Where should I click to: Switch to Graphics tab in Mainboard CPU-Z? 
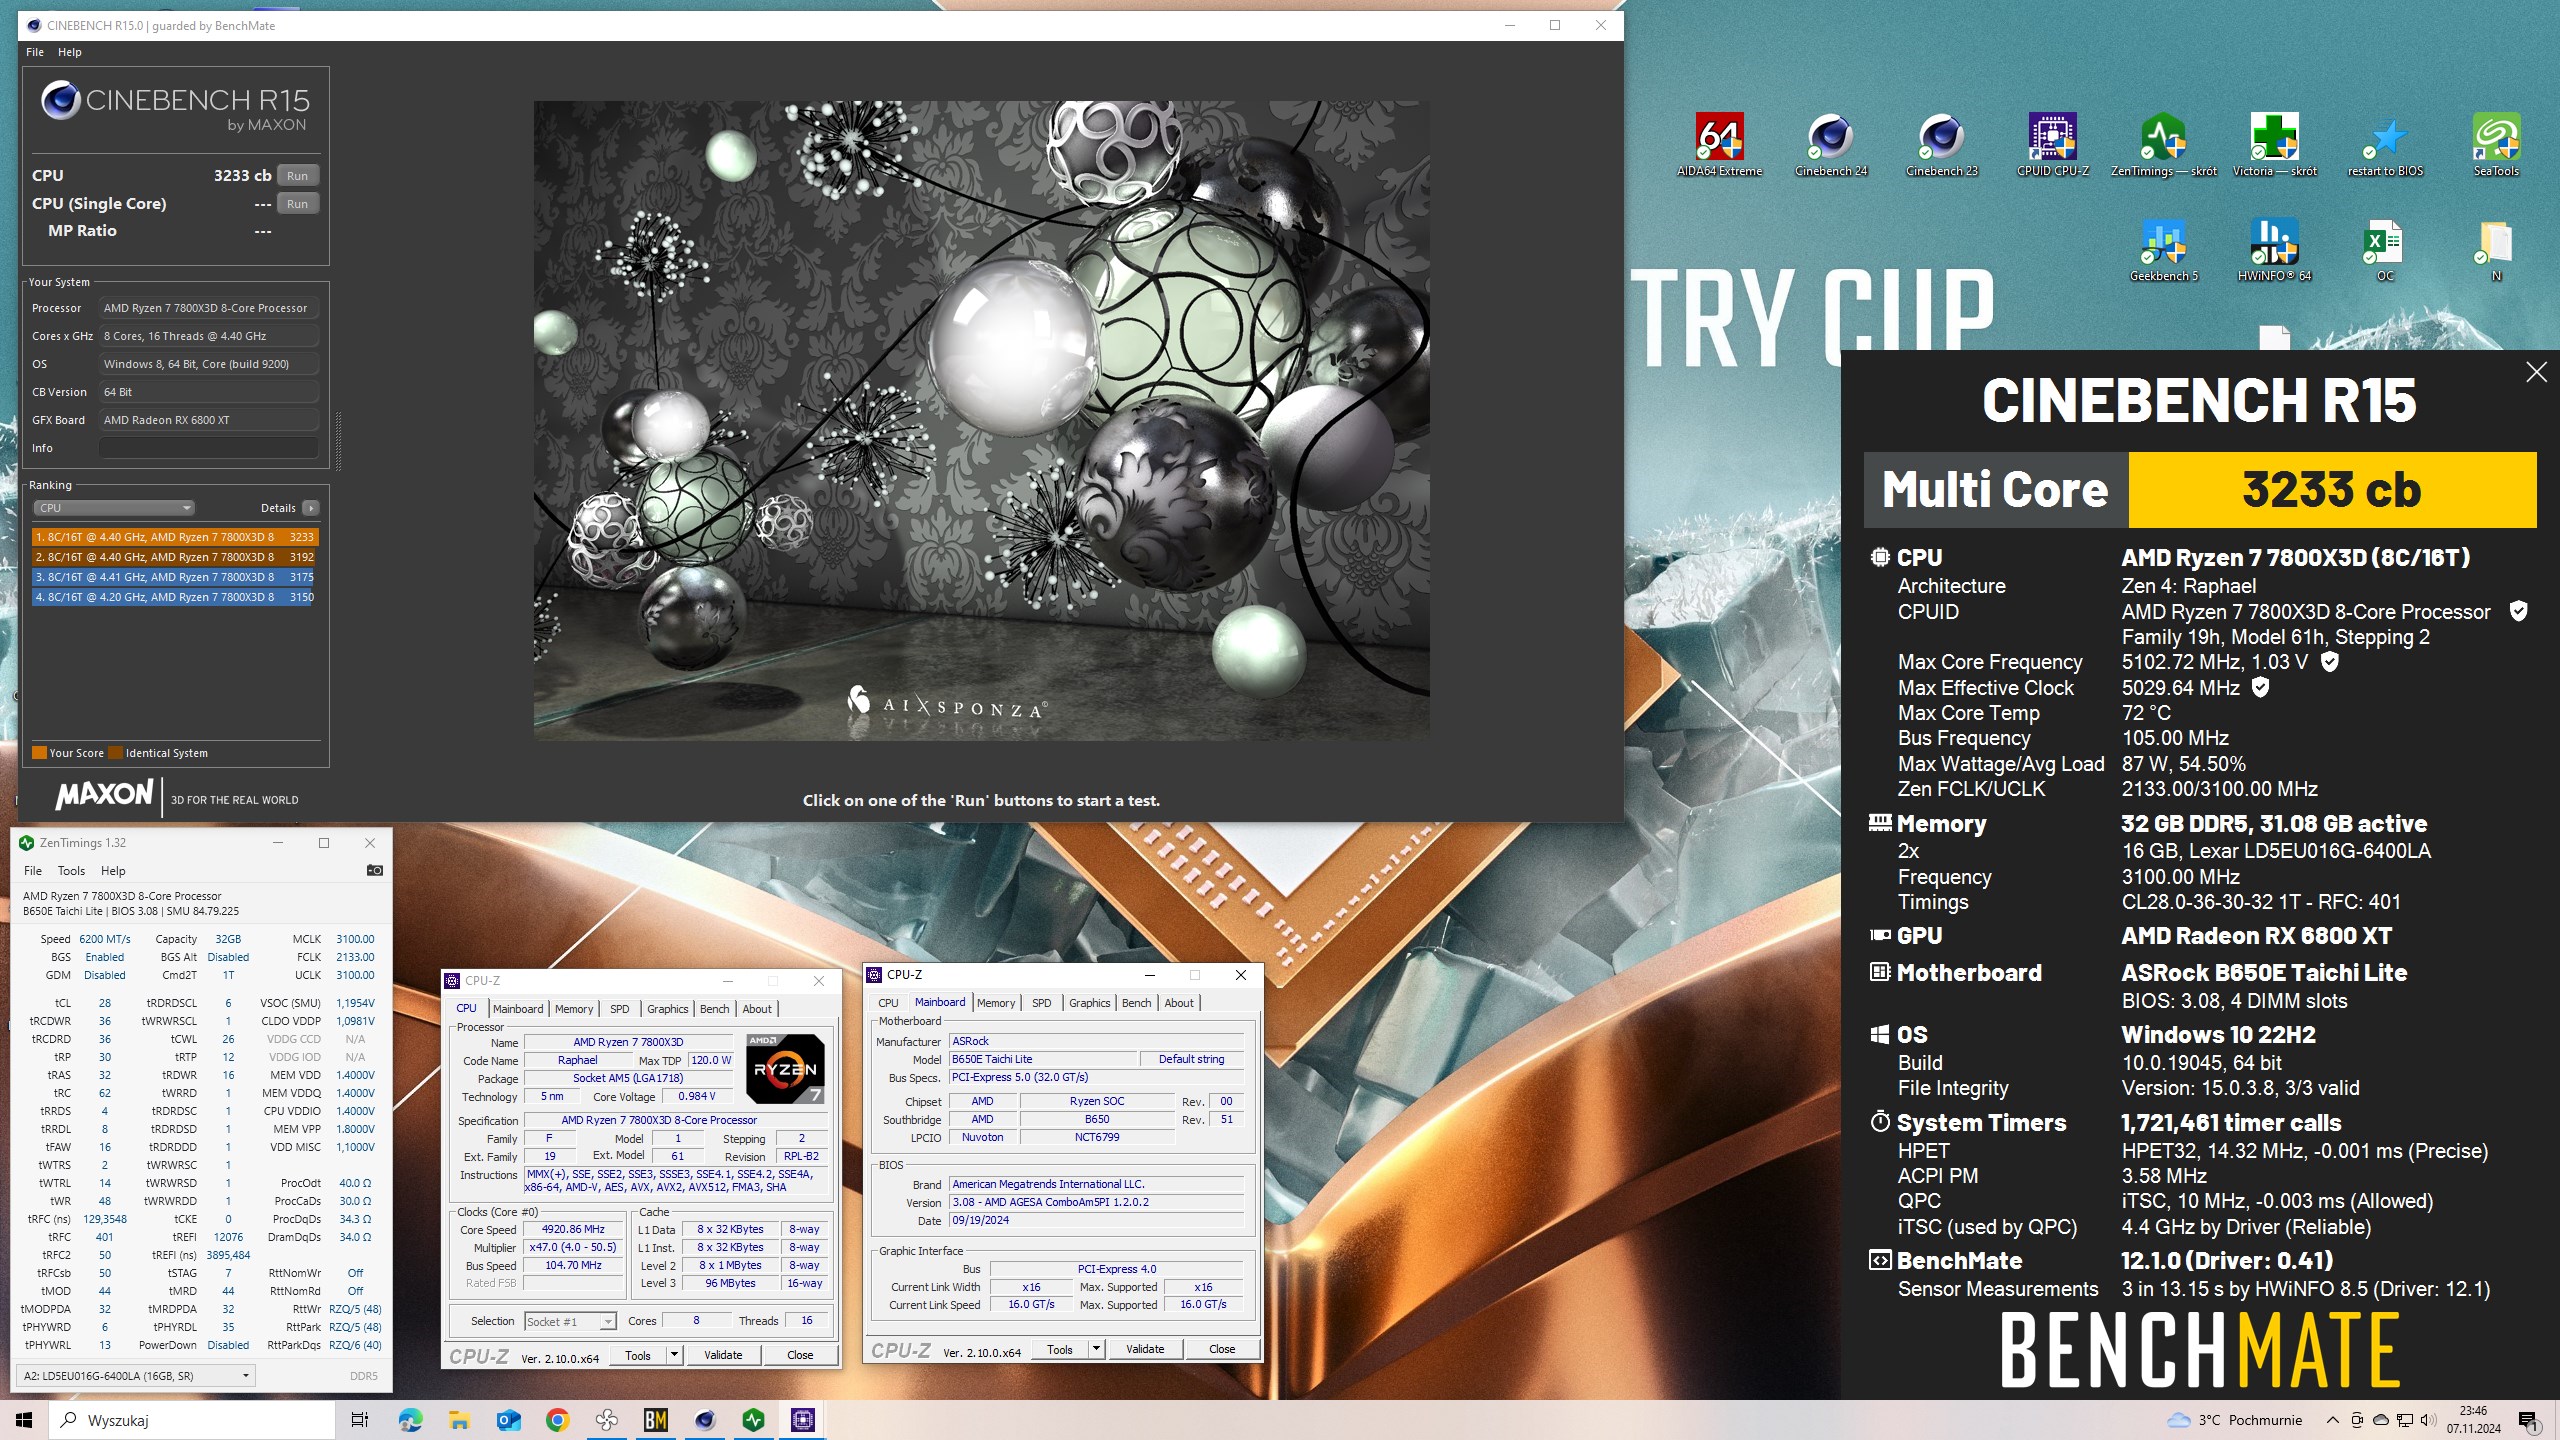(1090, 1003)
